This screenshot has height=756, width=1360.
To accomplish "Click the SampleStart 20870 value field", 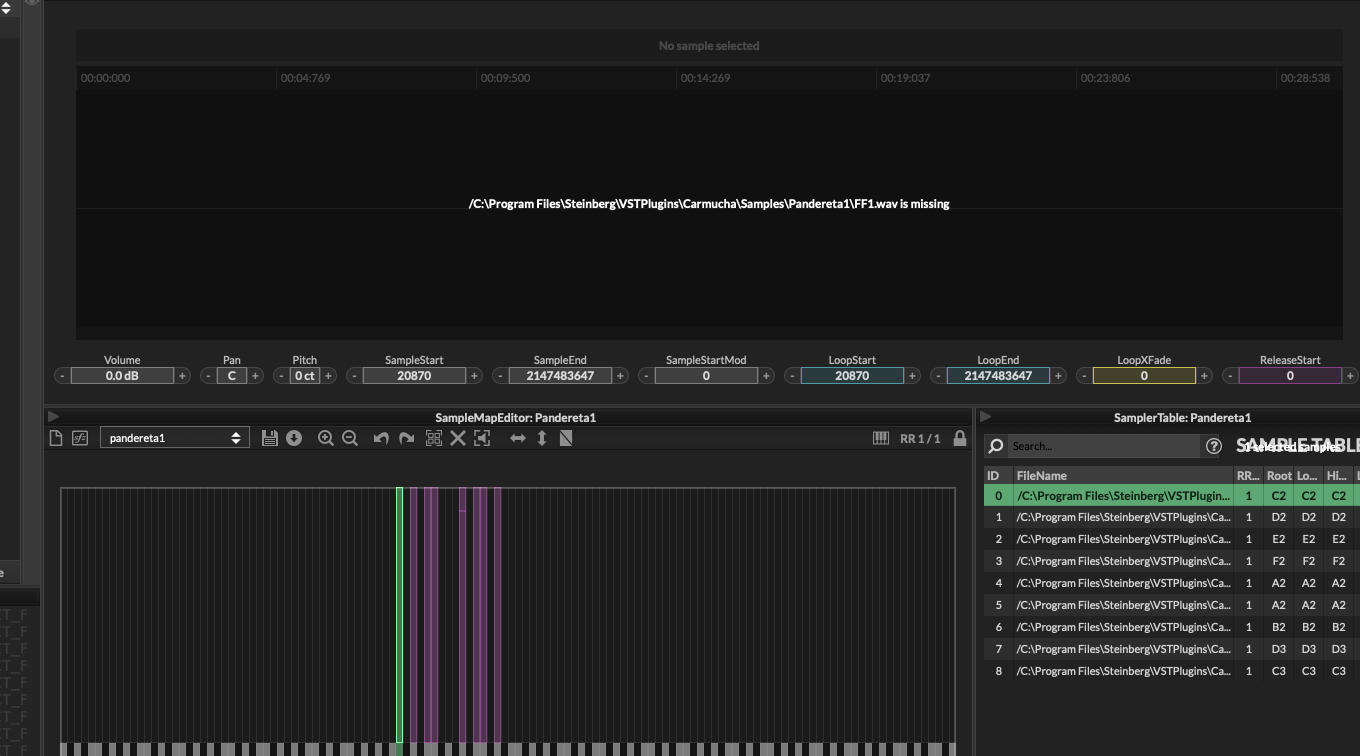I will (x=414, y=376).
